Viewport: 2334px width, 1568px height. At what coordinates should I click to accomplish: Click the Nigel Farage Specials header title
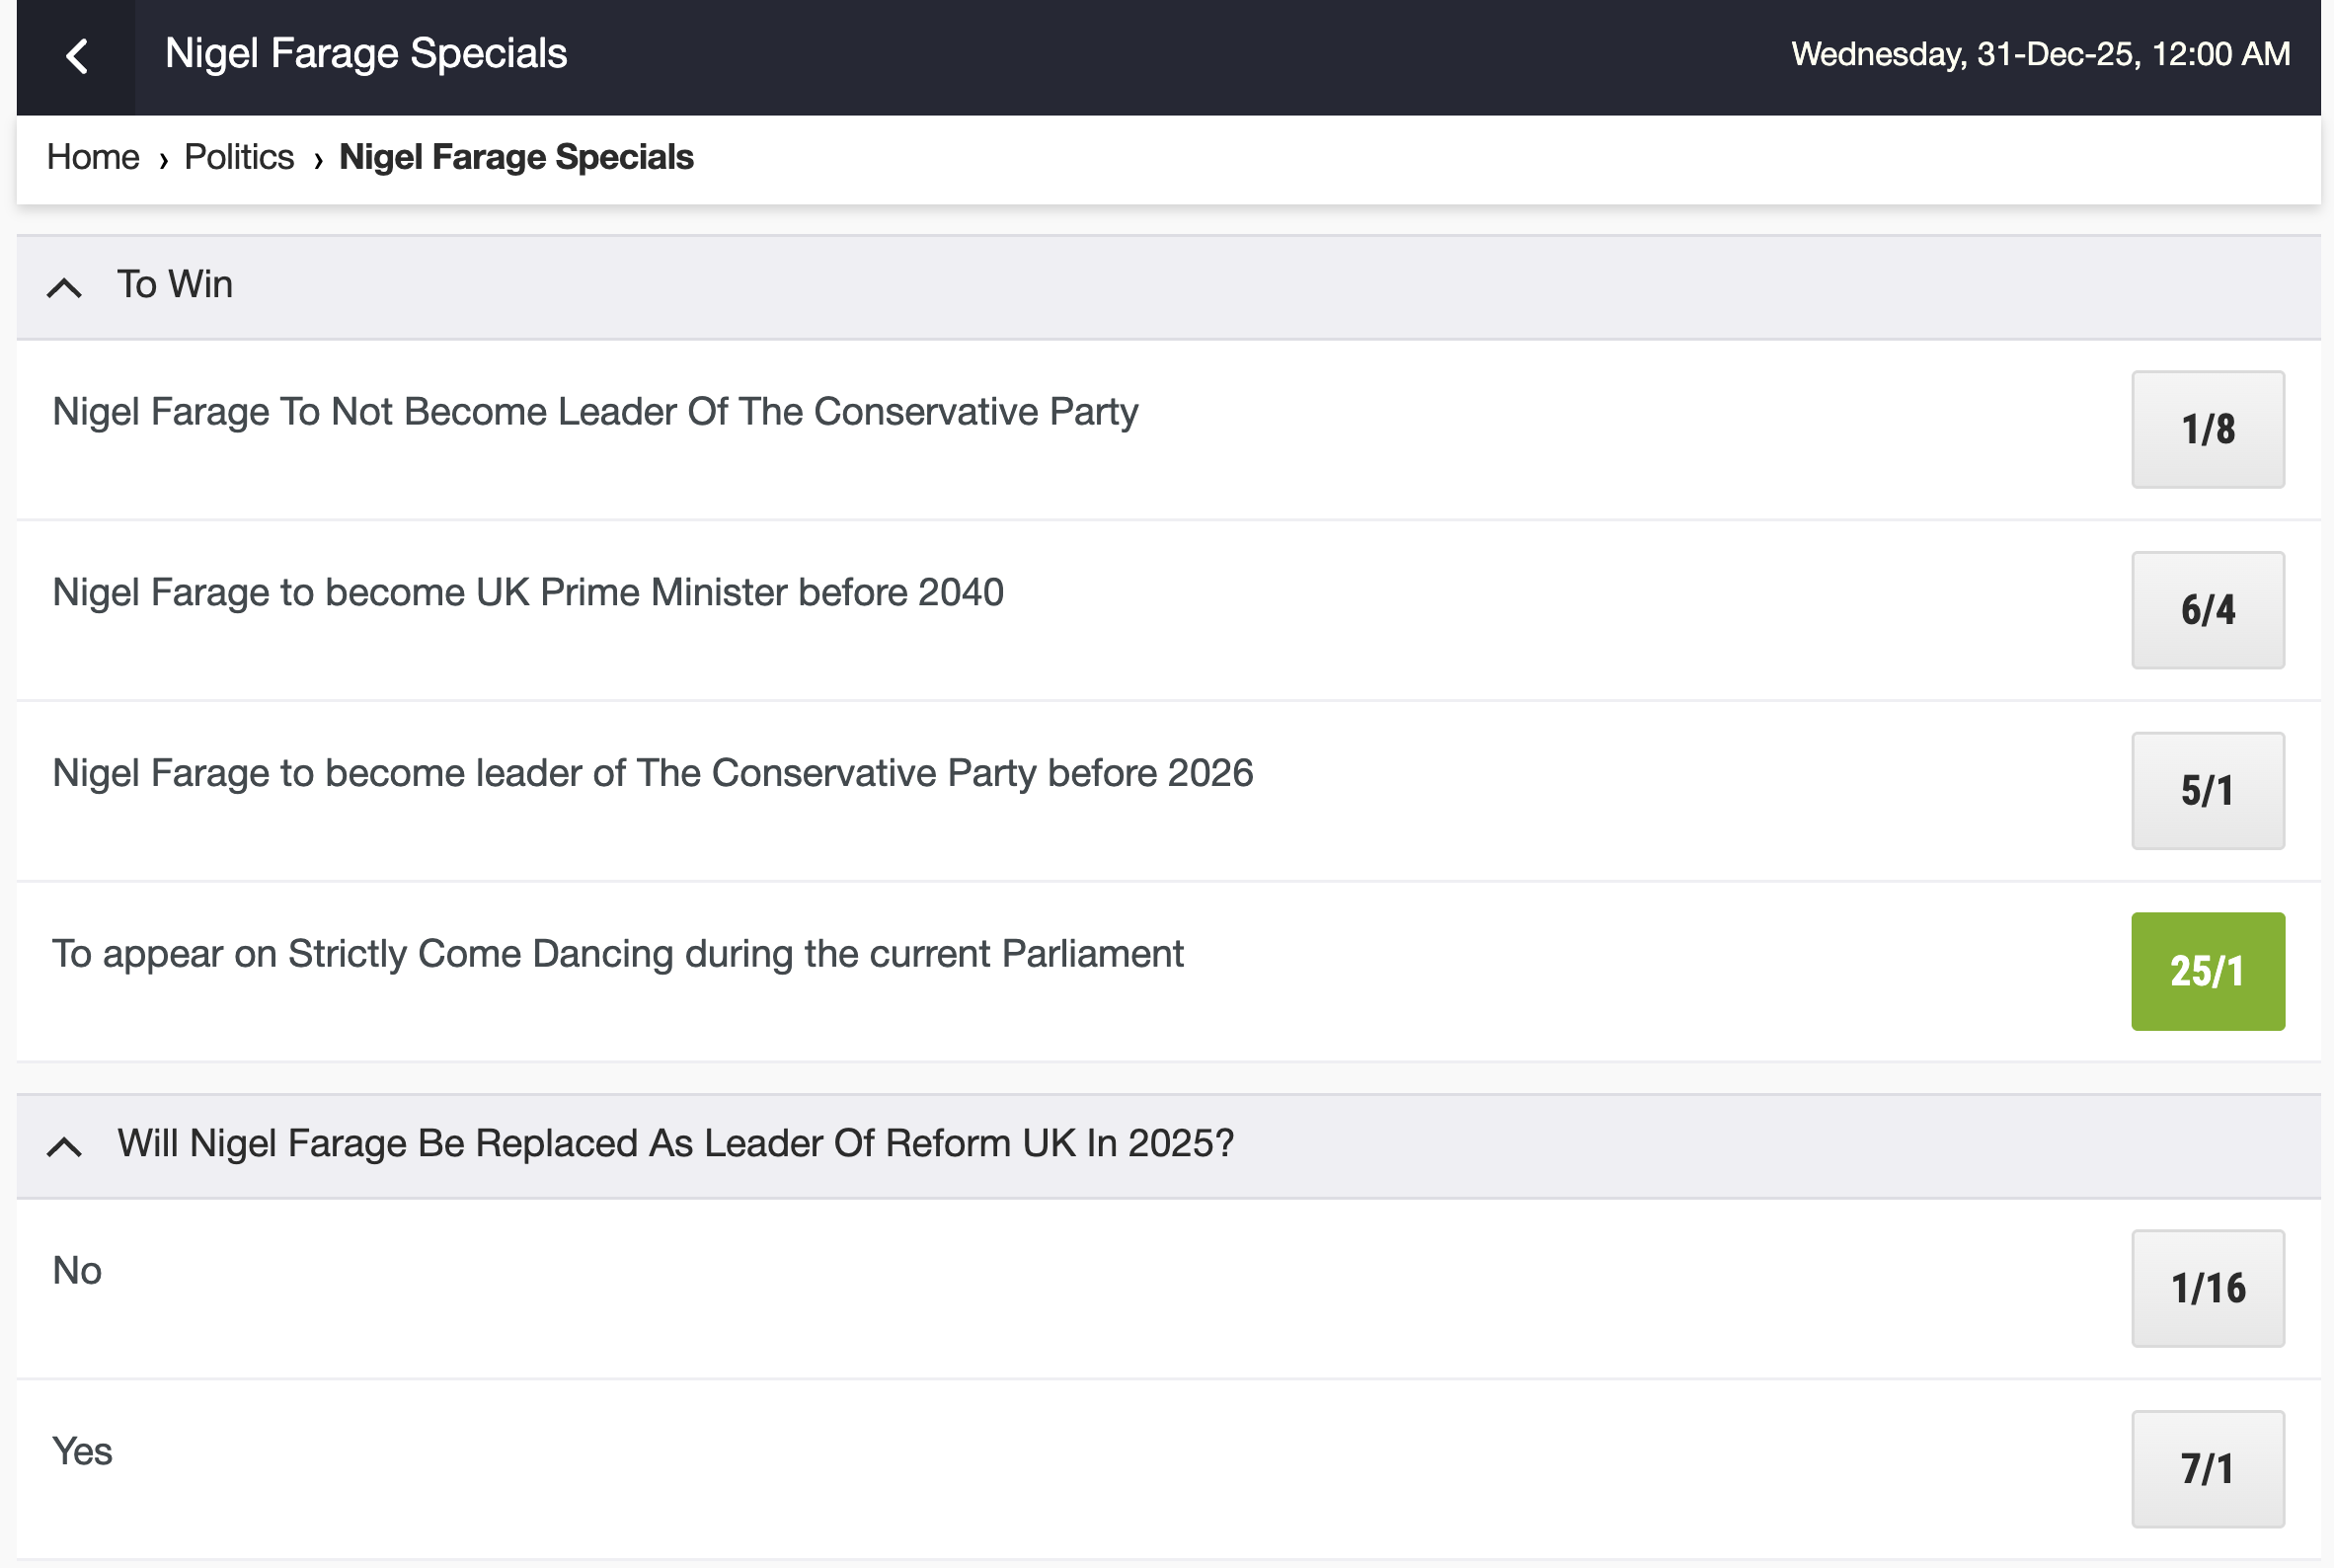coord(366,54)
